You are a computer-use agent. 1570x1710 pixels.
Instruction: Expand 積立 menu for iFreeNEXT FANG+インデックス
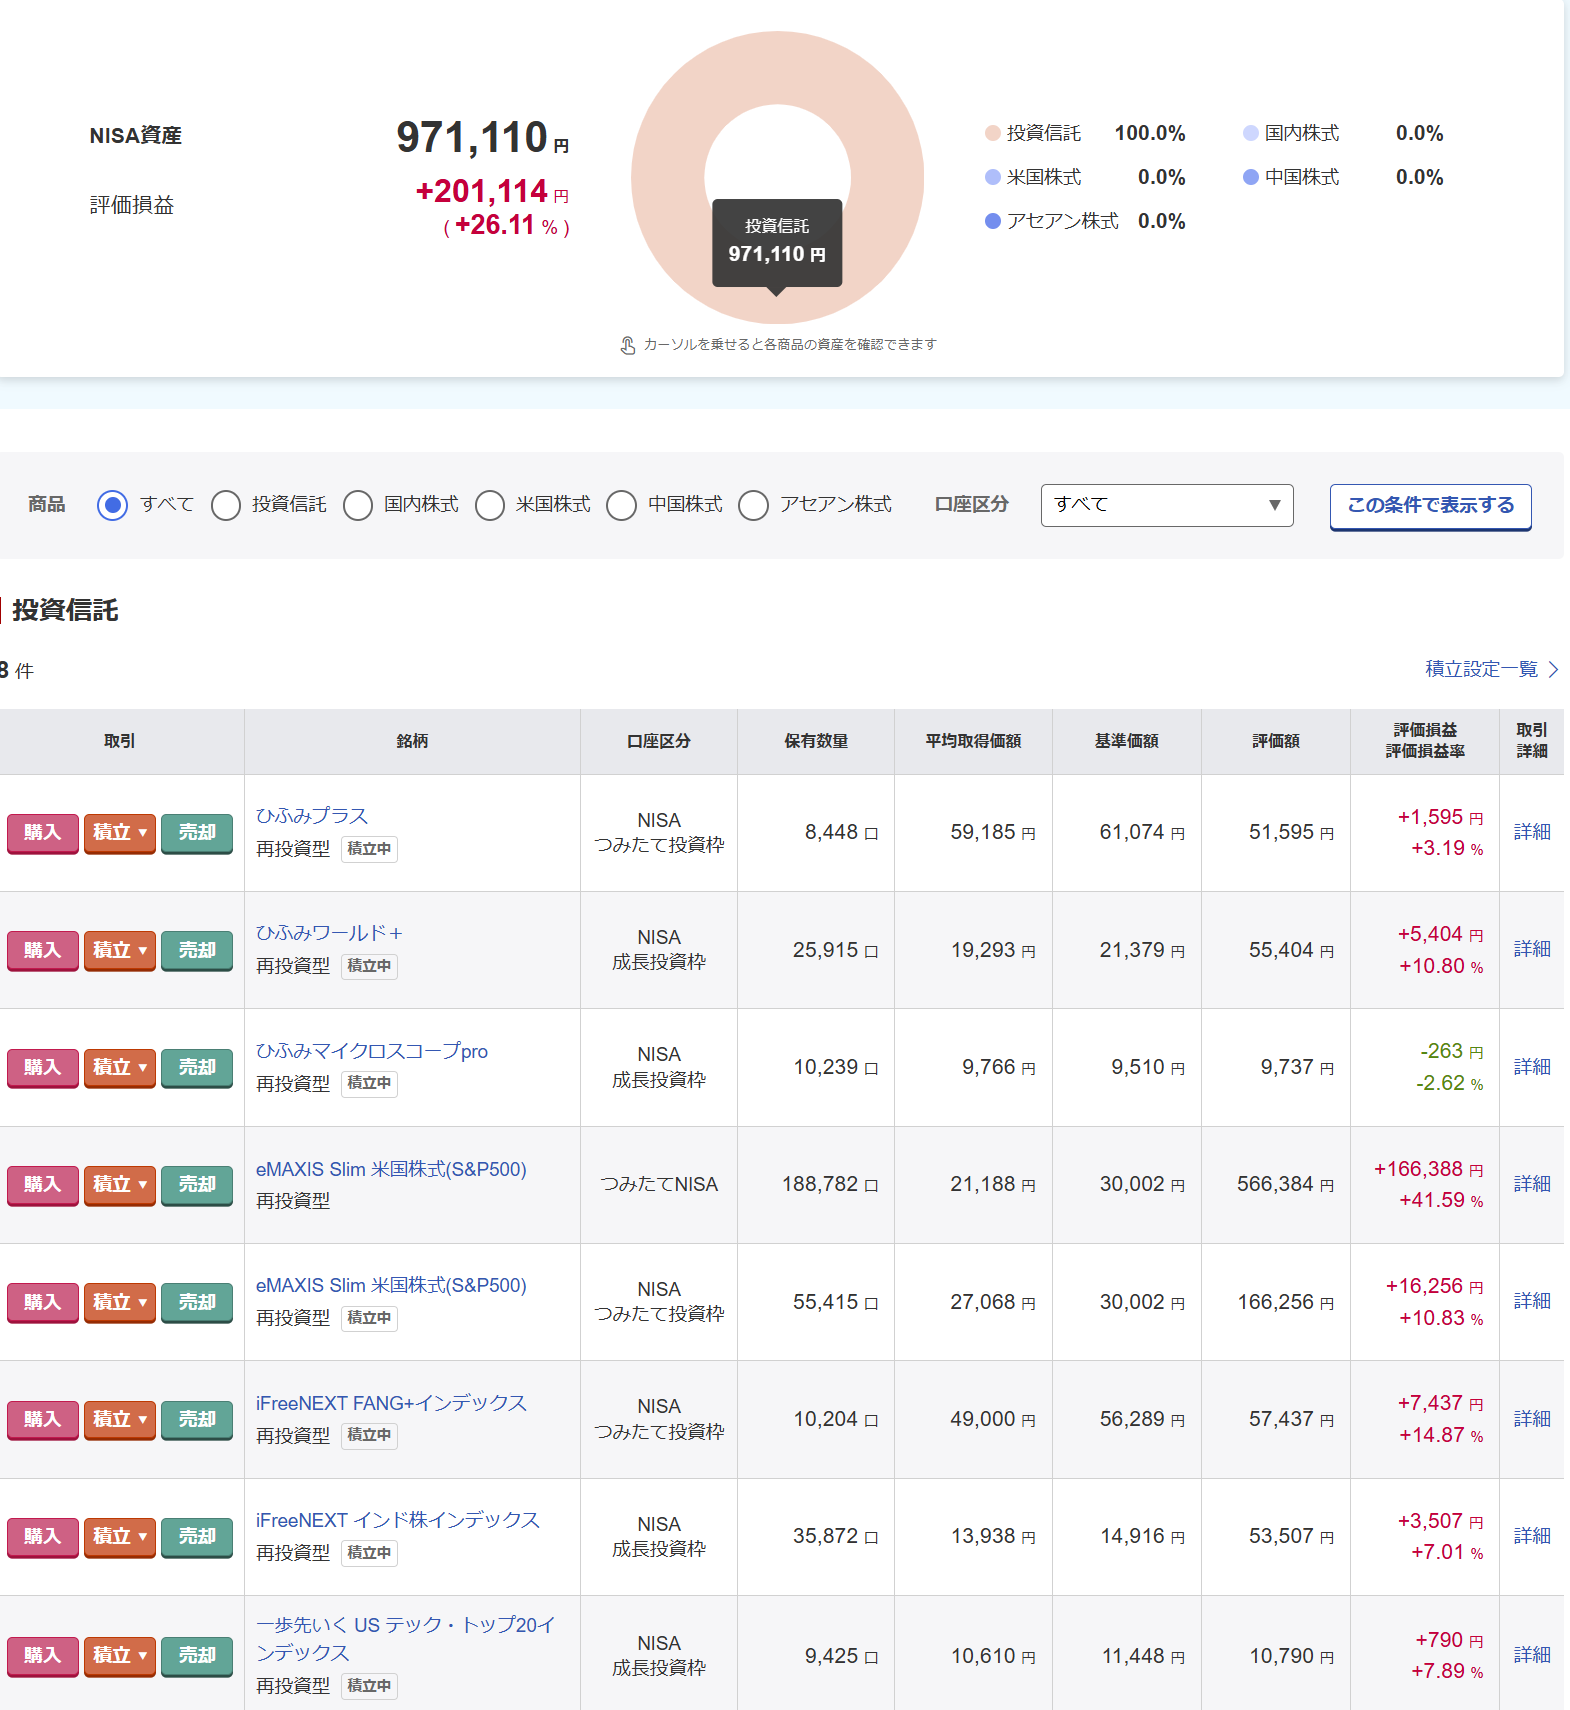click(120, 1419)
